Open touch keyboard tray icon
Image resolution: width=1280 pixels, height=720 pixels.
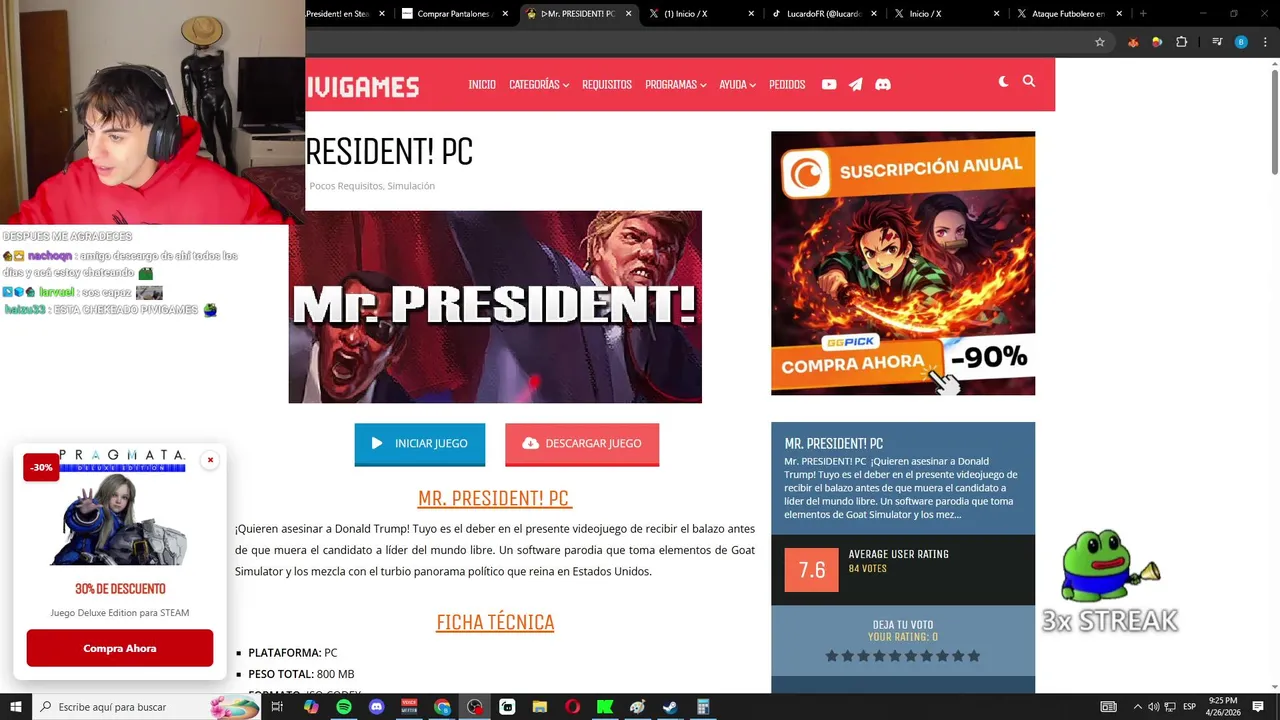1108,707
